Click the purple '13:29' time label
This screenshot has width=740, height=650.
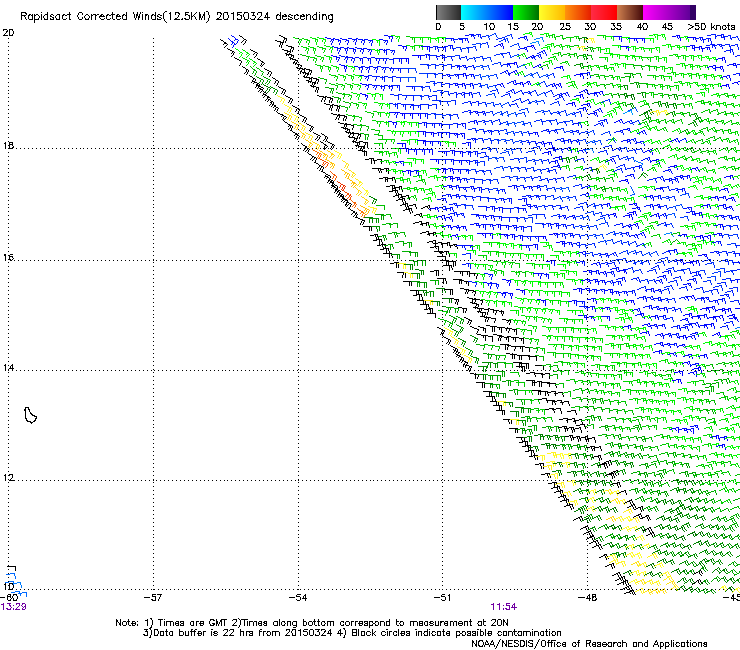tap(14, 607)
